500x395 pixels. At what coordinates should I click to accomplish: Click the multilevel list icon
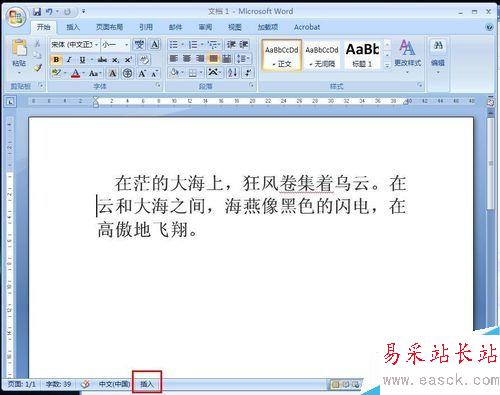[x=212, y=44]
